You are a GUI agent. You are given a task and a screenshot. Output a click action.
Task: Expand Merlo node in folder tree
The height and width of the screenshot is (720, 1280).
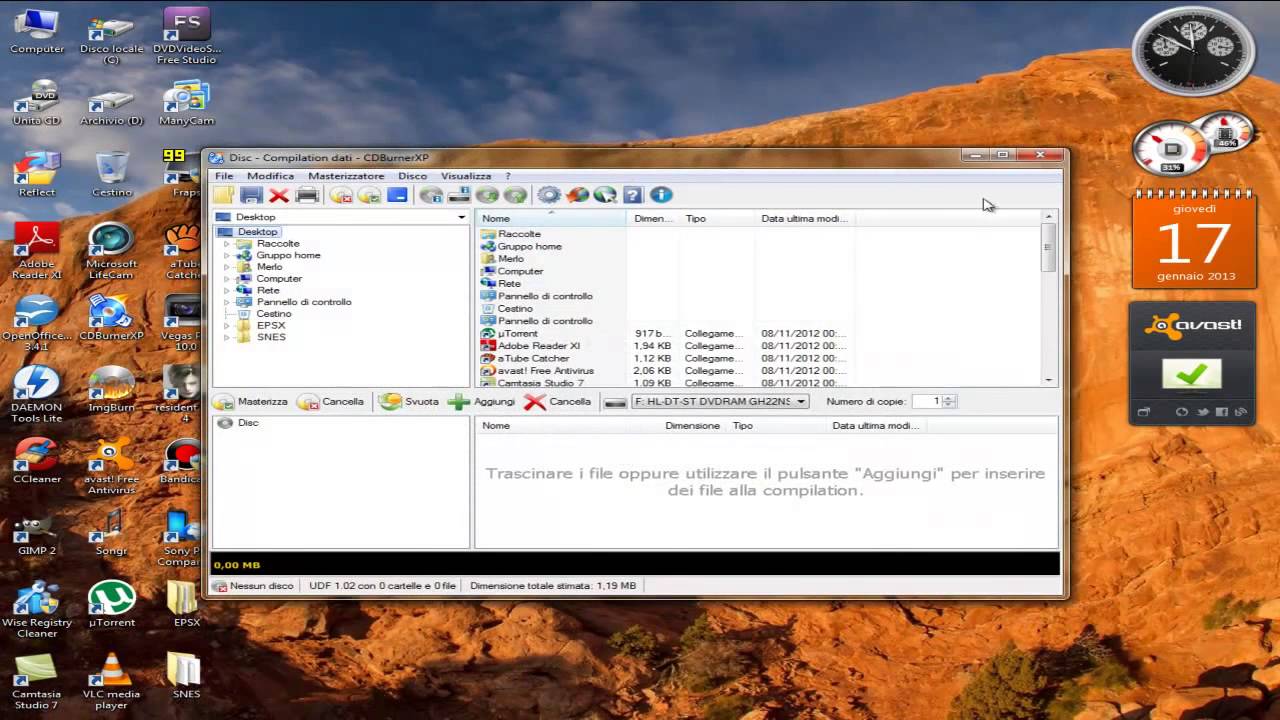click(x=227, y=267)
